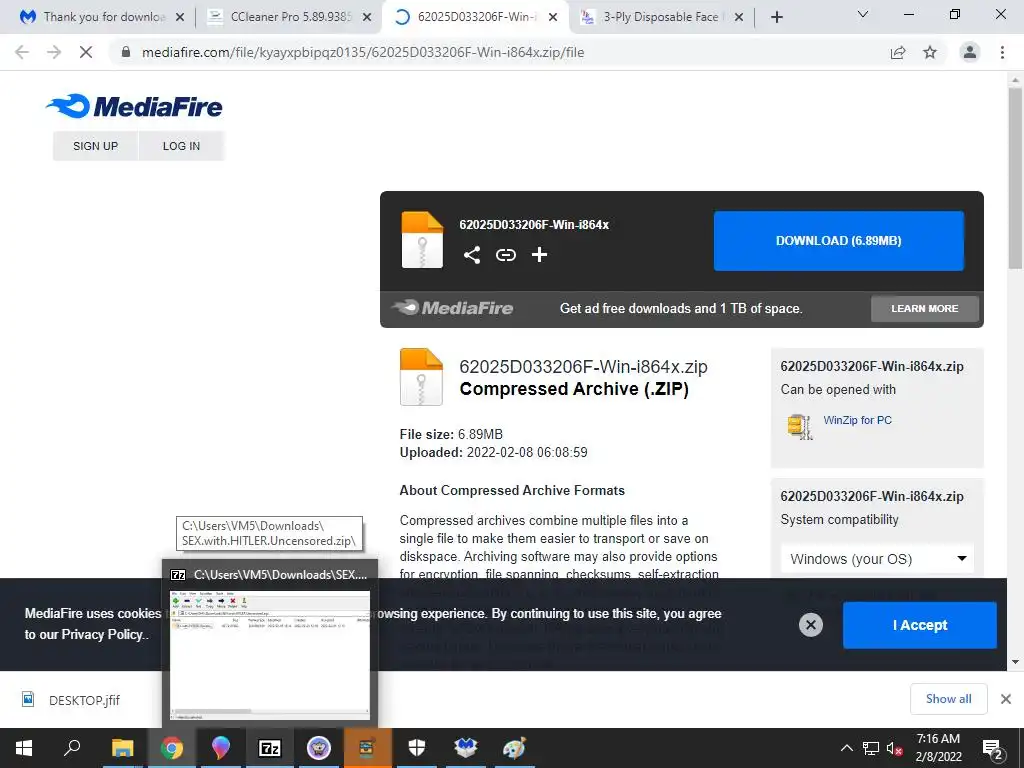The image size is (1024, 768).
Task: Click the share icon under file name
Action: [472, 255]
